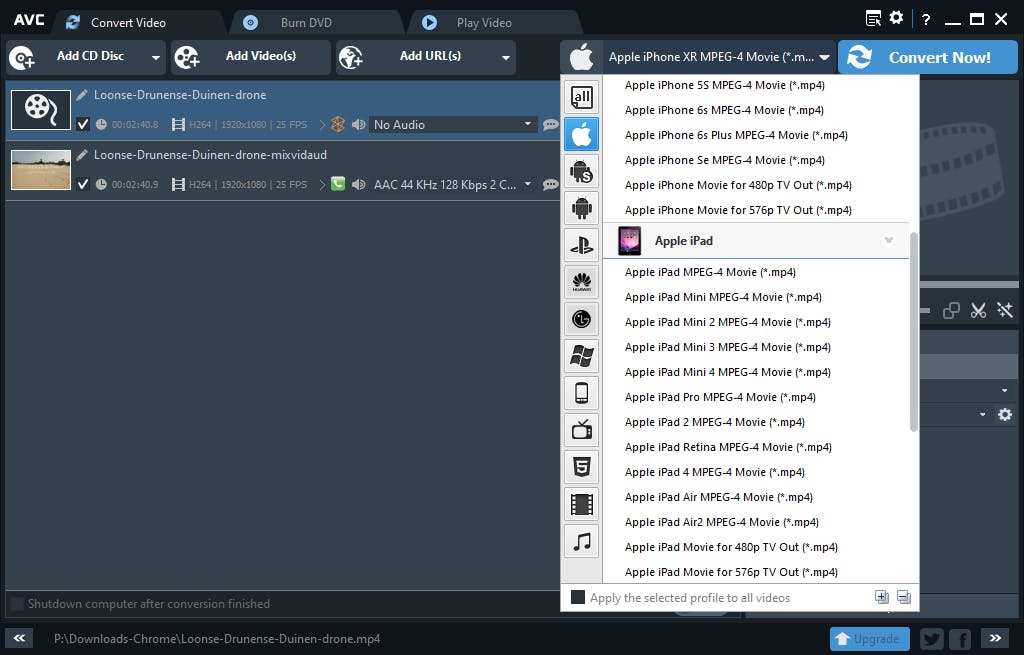Switch to the Burn DVD tab

[x=306, y=23]
